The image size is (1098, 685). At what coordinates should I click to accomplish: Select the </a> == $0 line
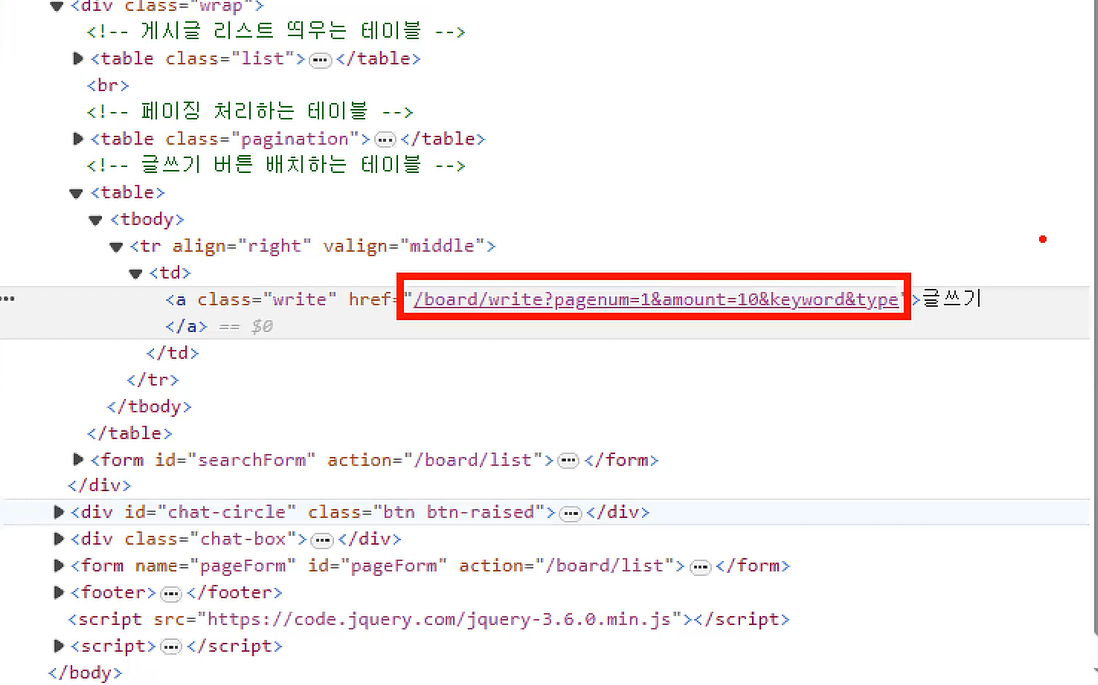pyautogui.click(x=219, y=326)
